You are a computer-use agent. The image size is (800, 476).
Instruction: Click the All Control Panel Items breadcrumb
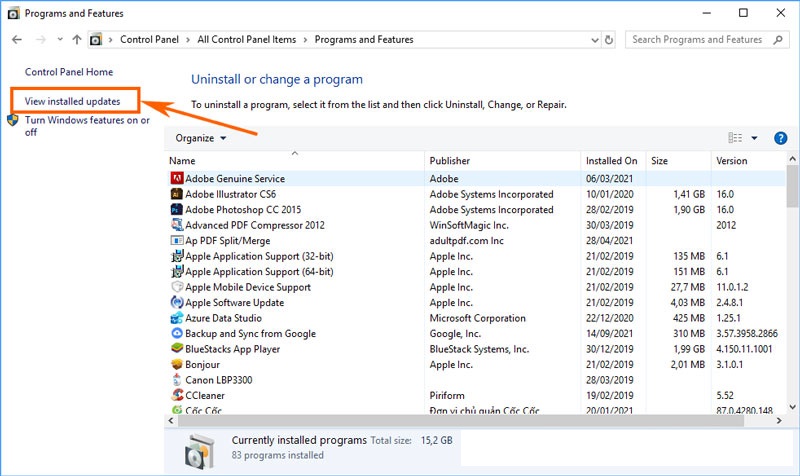[x=248, y=40]
